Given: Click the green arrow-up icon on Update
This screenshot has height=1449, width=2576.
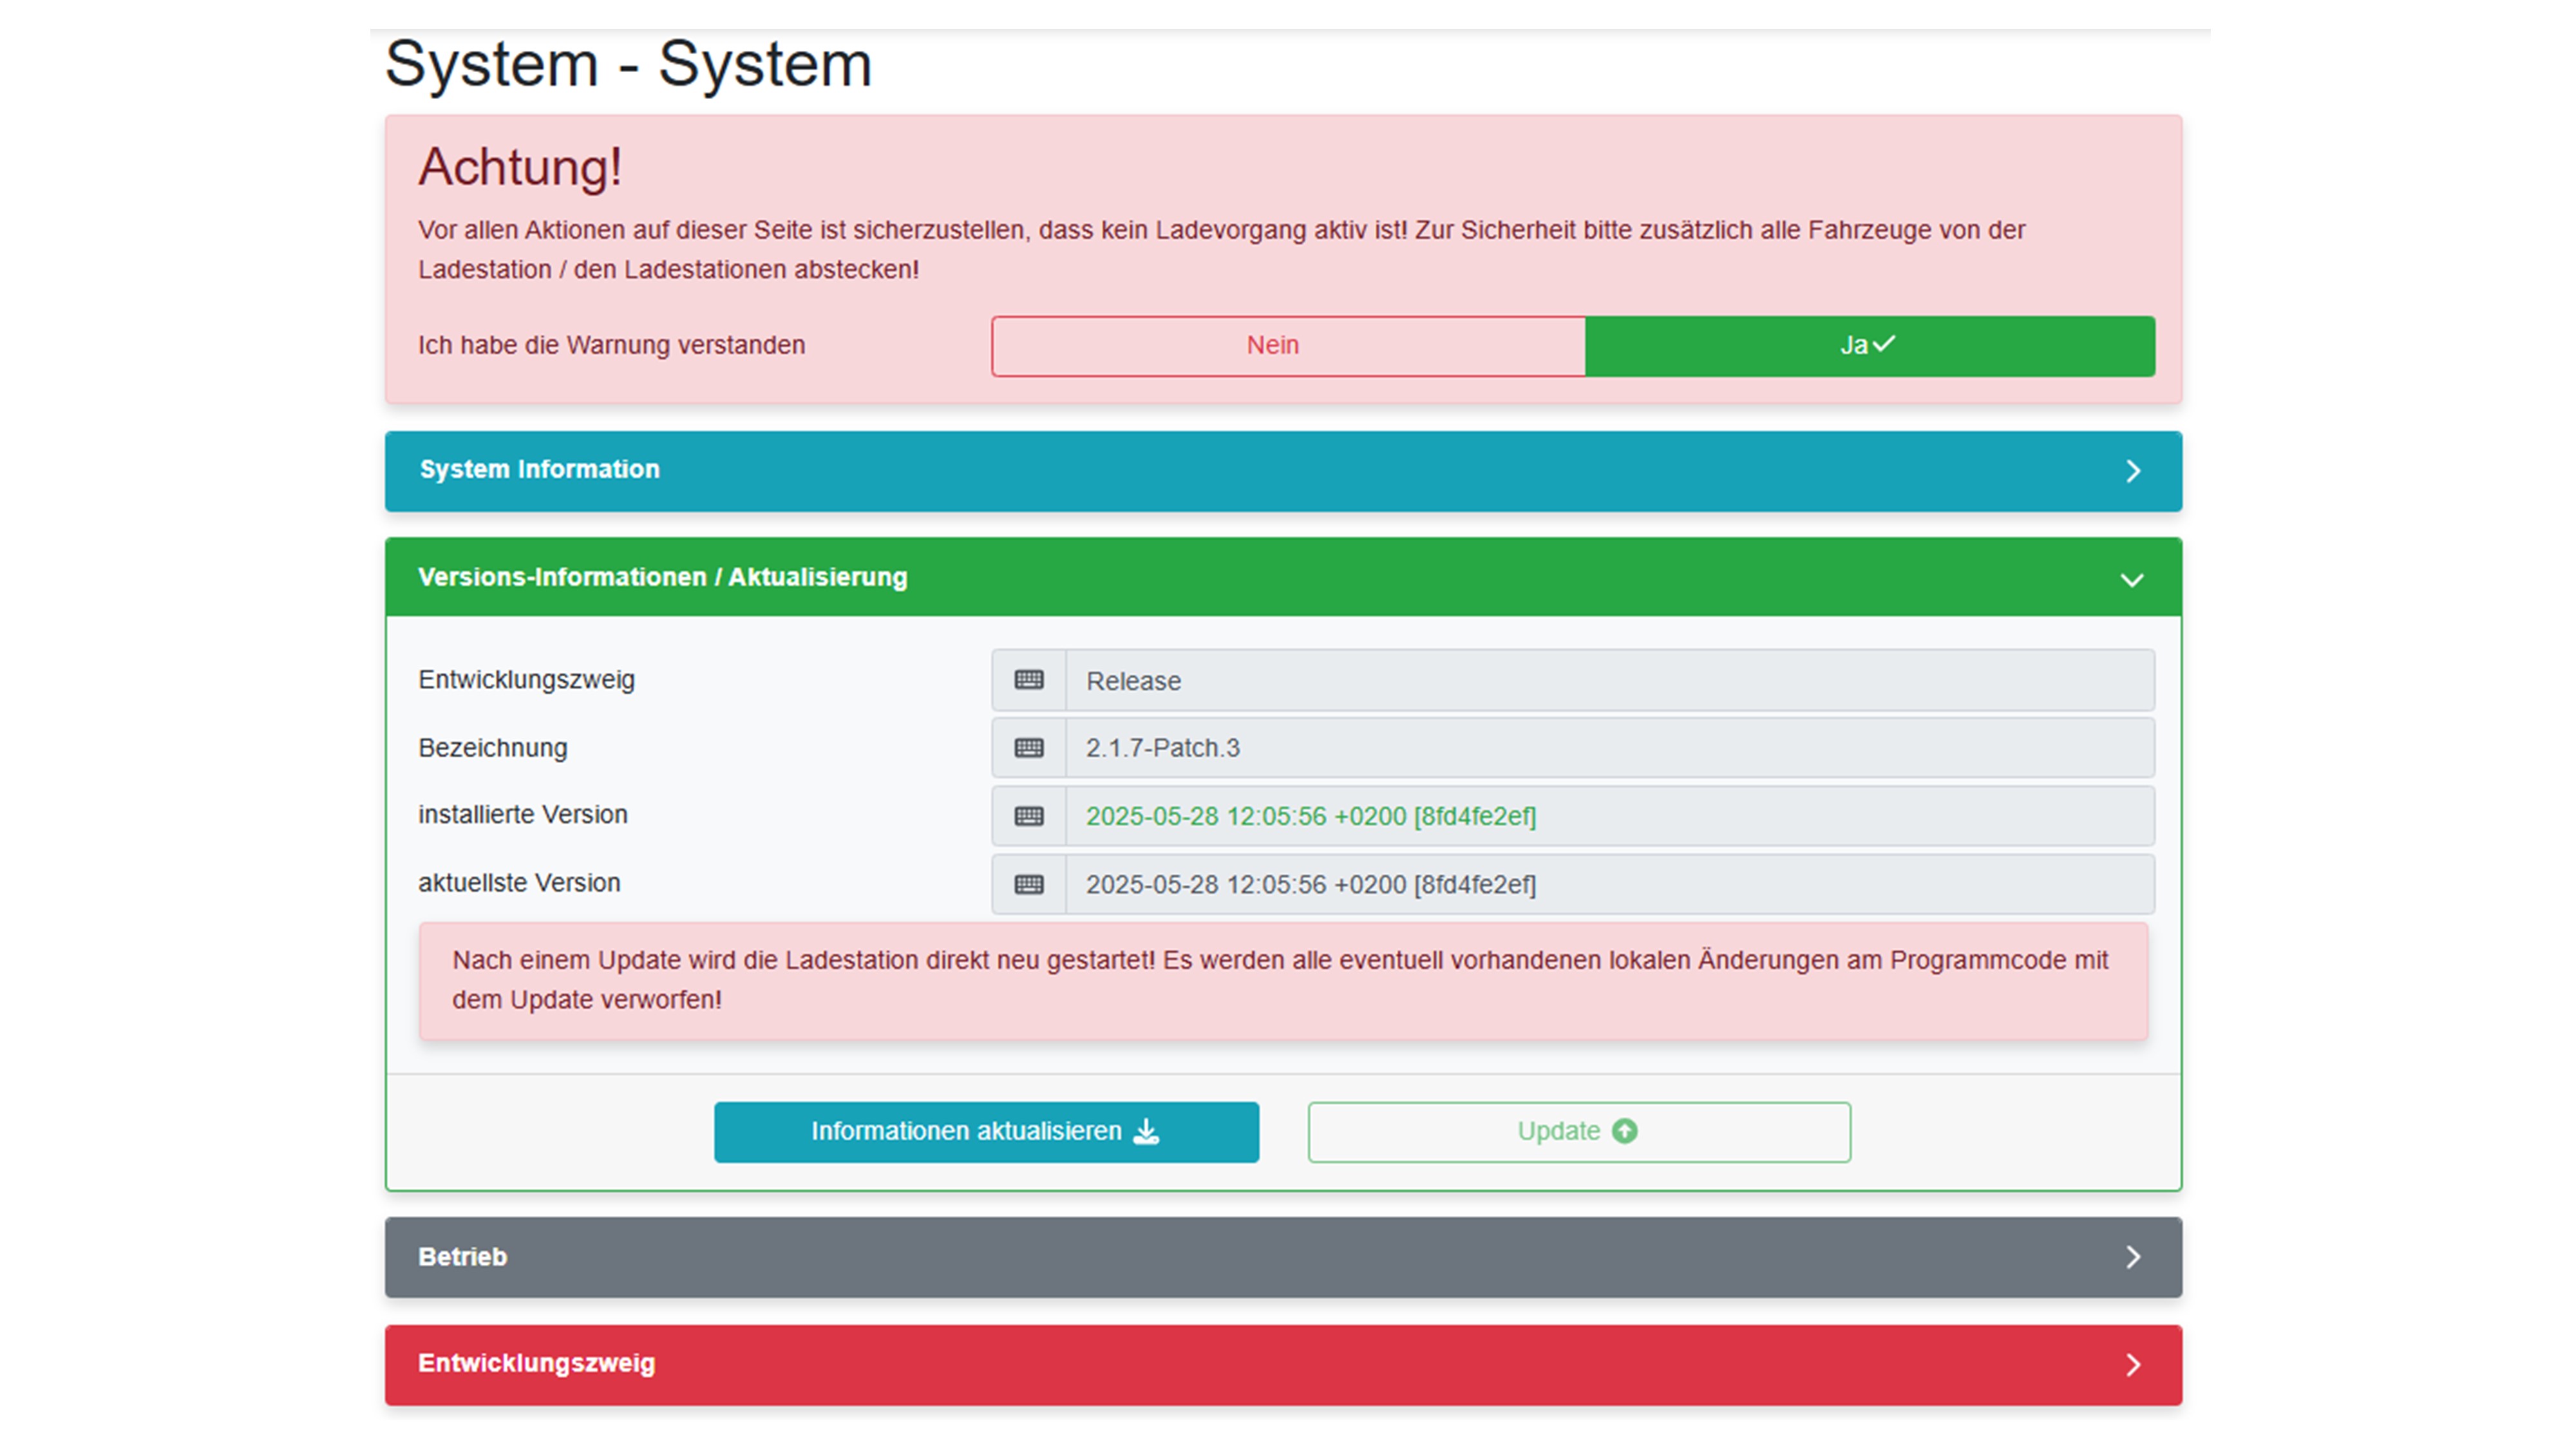Looking at the screenshot, I should (x=1625, y=1131).
